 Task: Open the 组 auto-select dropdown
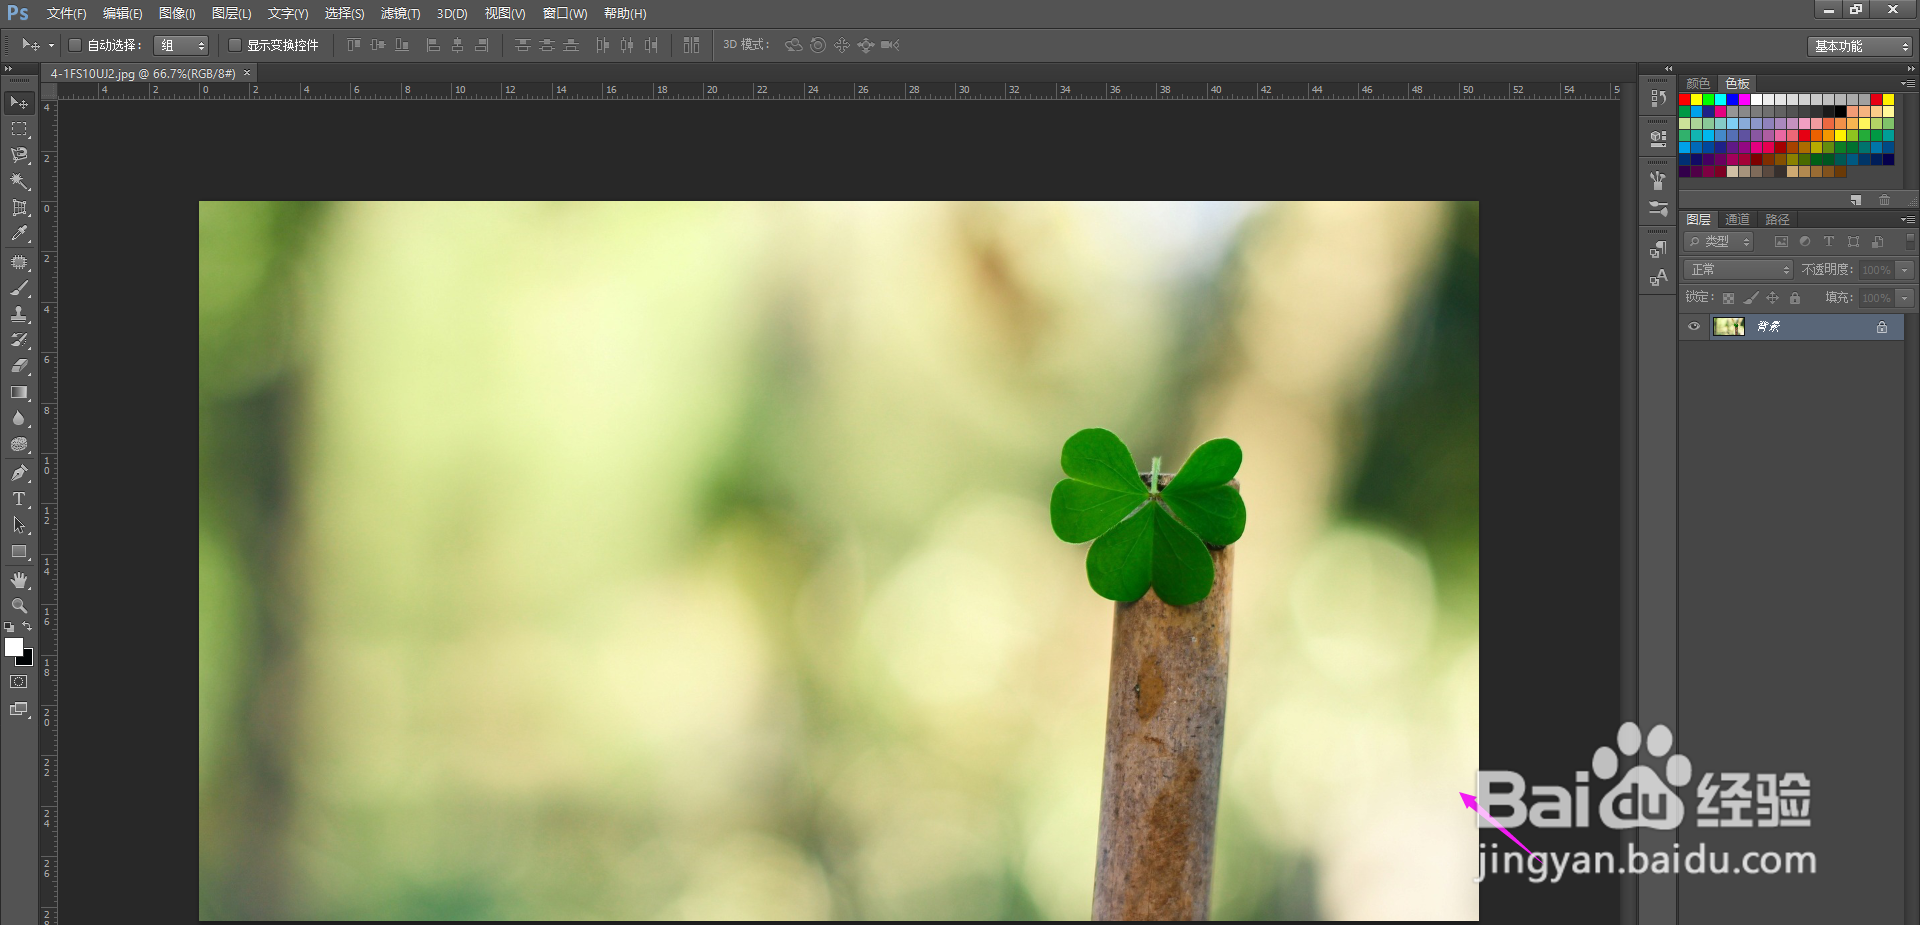pos(181,45)
